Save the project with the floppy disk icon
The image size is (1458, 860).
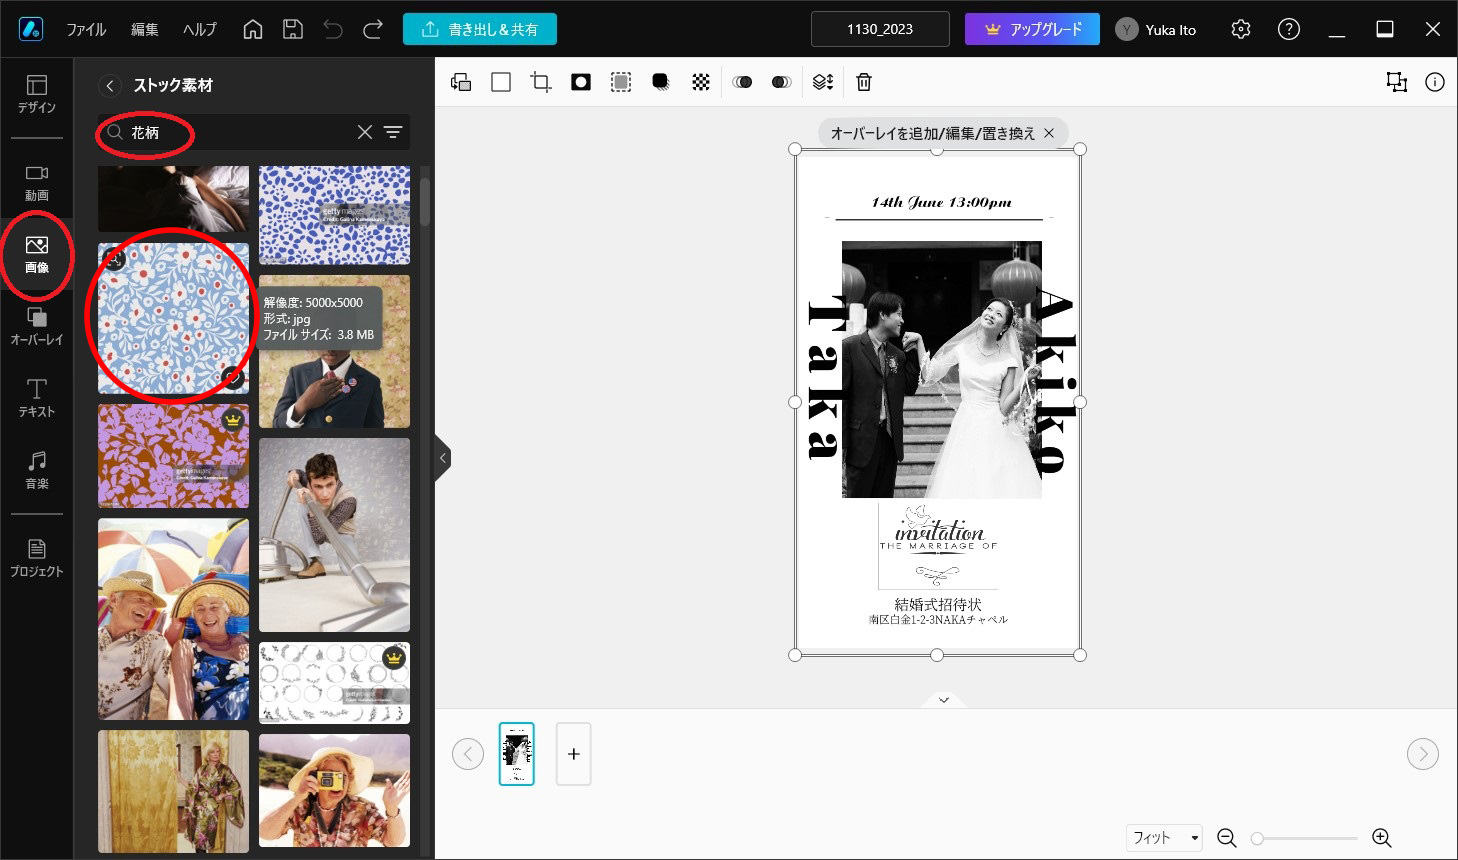click(x=293, y=29)
